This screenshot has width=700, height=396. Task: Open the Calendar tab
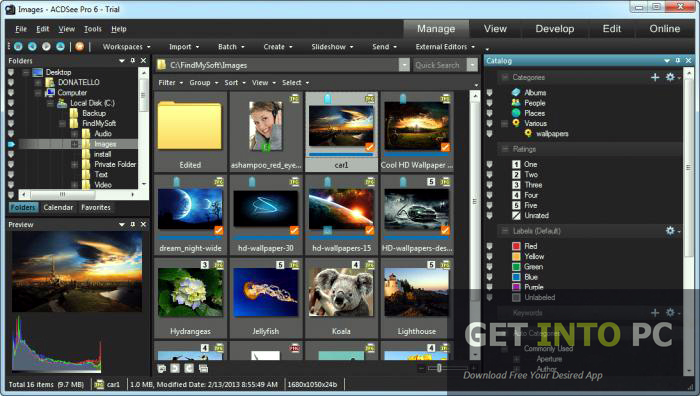[58, 207]
